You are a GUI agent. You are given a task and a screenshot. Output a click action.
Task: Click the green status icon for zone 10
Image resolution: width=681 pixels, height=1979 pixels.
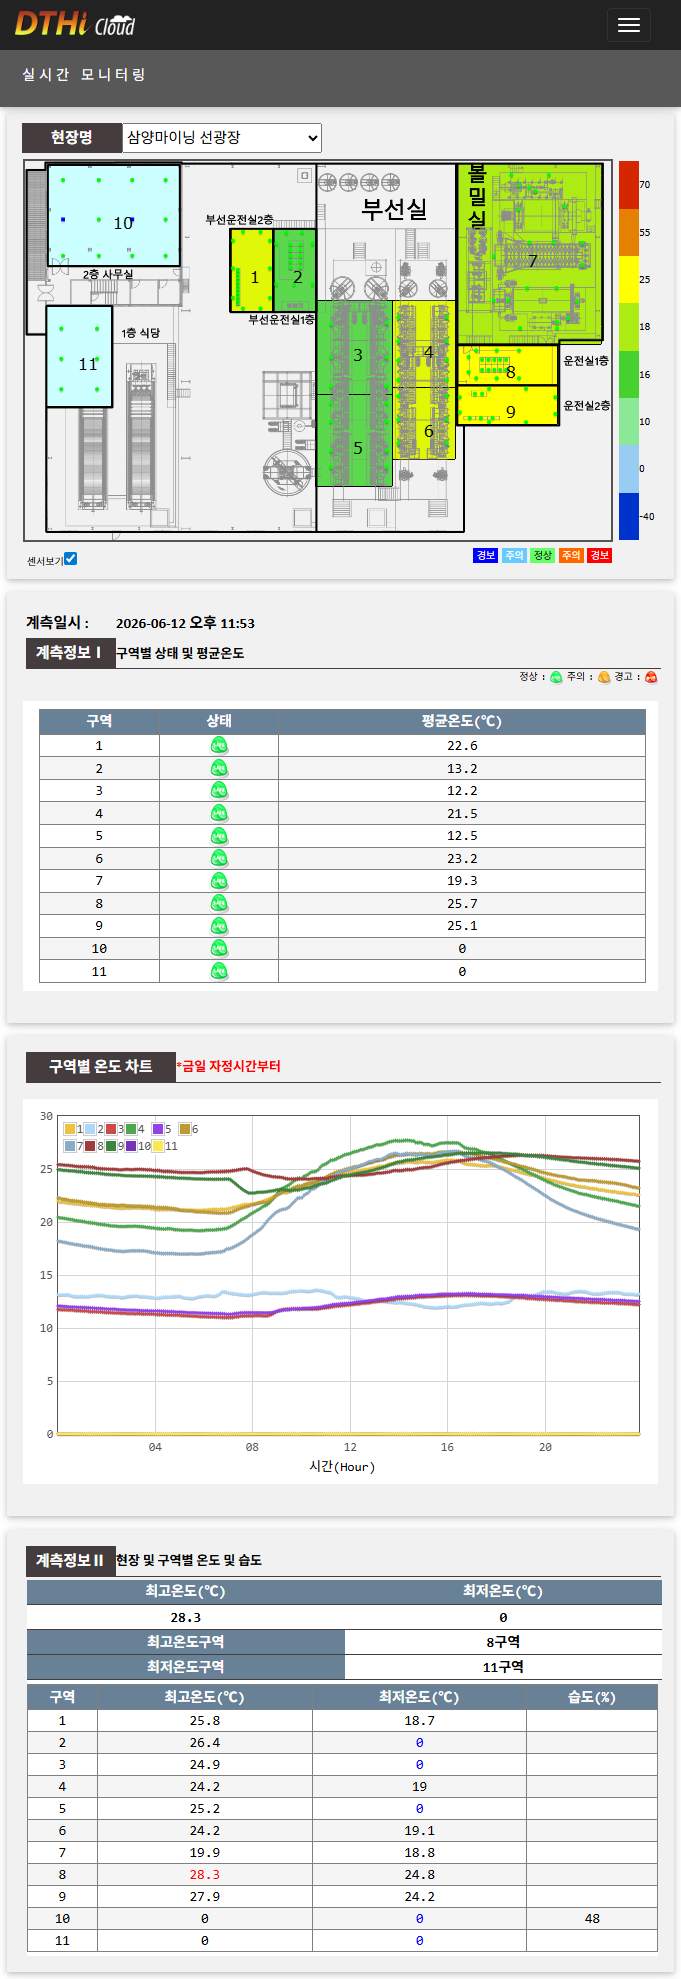point(219,948)
